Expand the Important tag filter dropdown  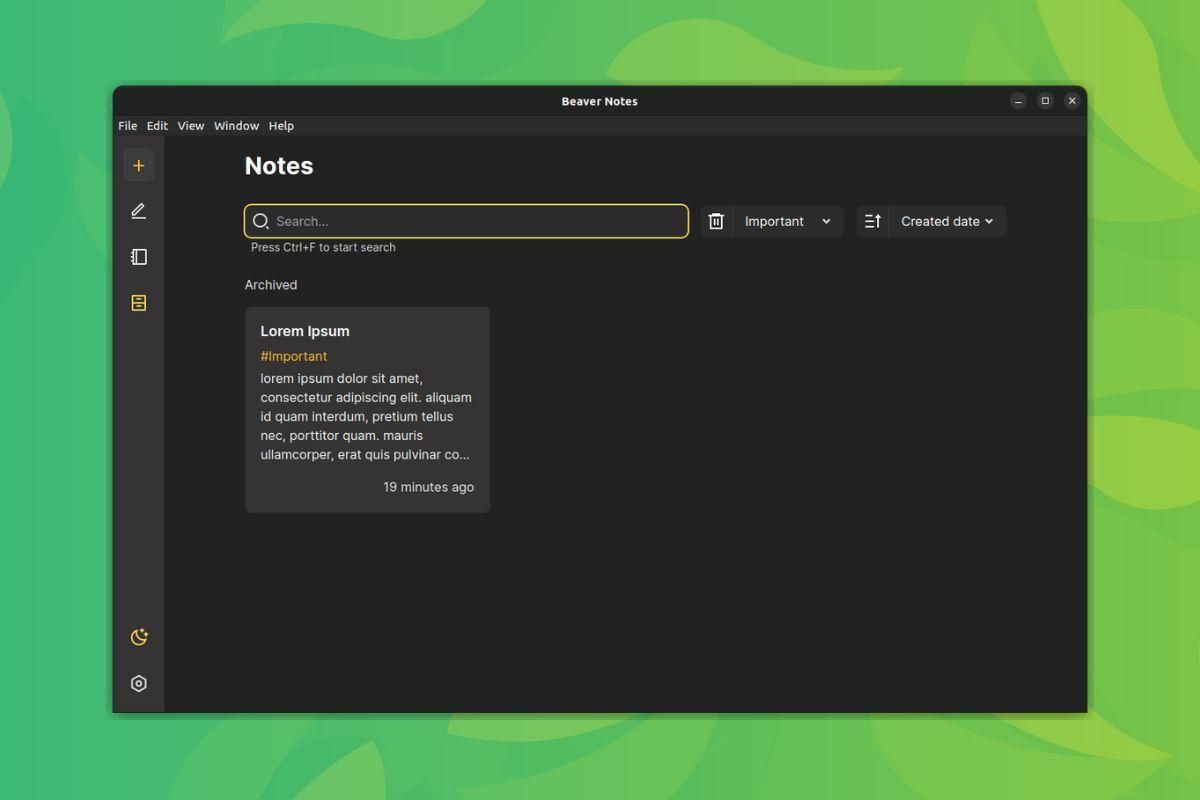(827, 221)
